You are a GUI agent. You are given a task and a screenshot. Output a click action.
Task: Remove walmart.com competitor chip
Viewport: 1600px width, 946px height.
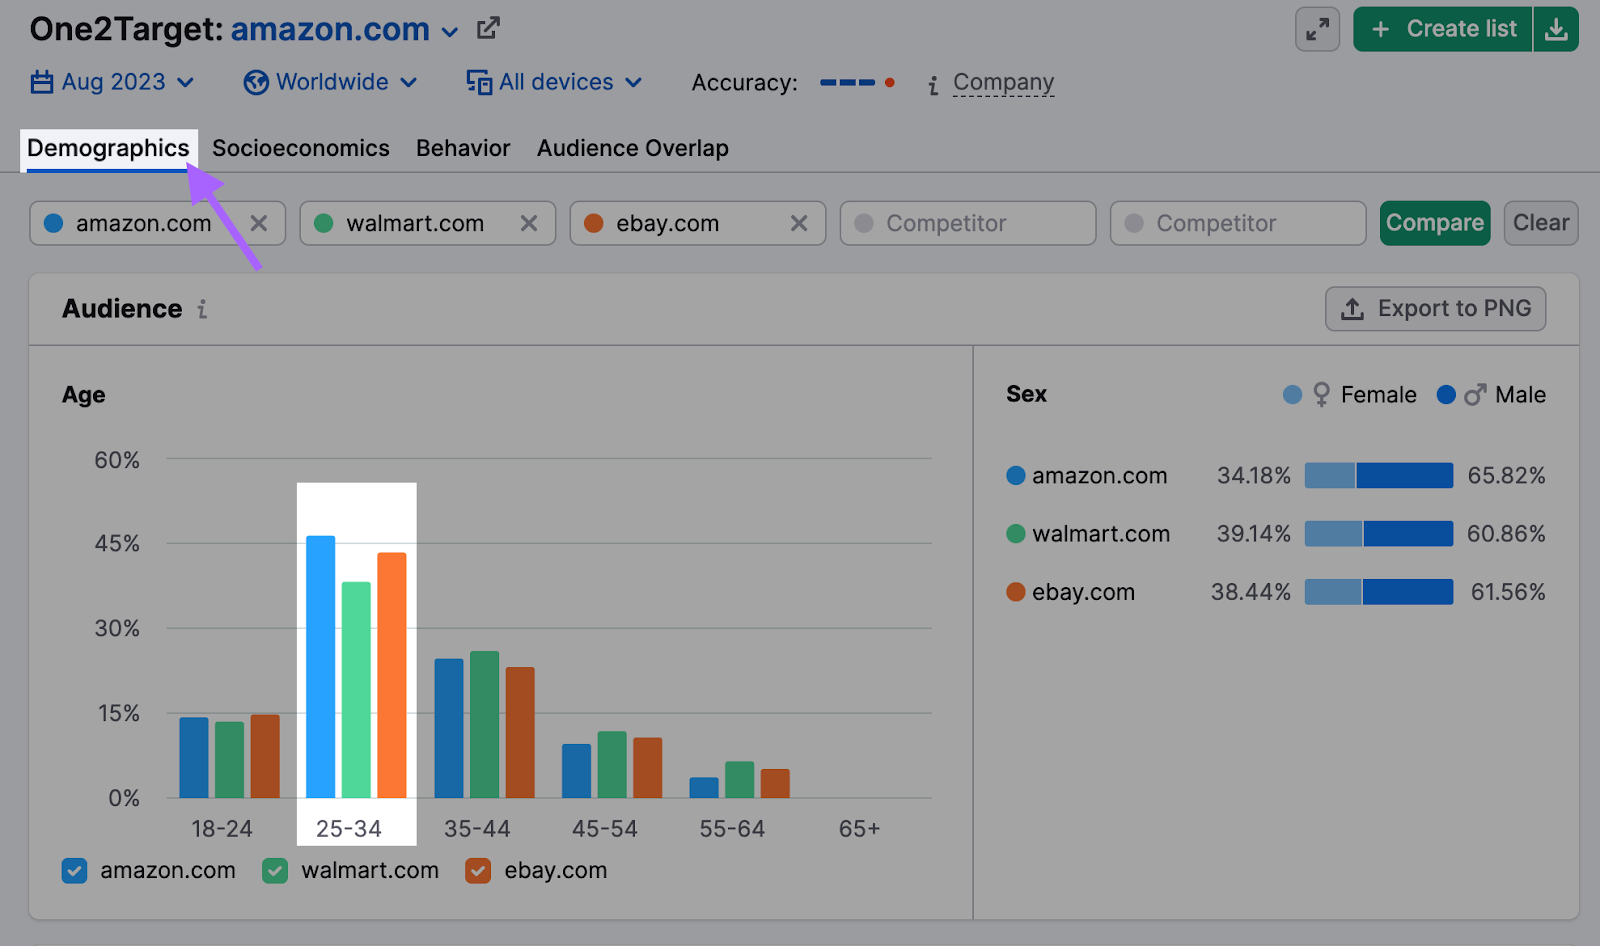click(x=529, y=223)
